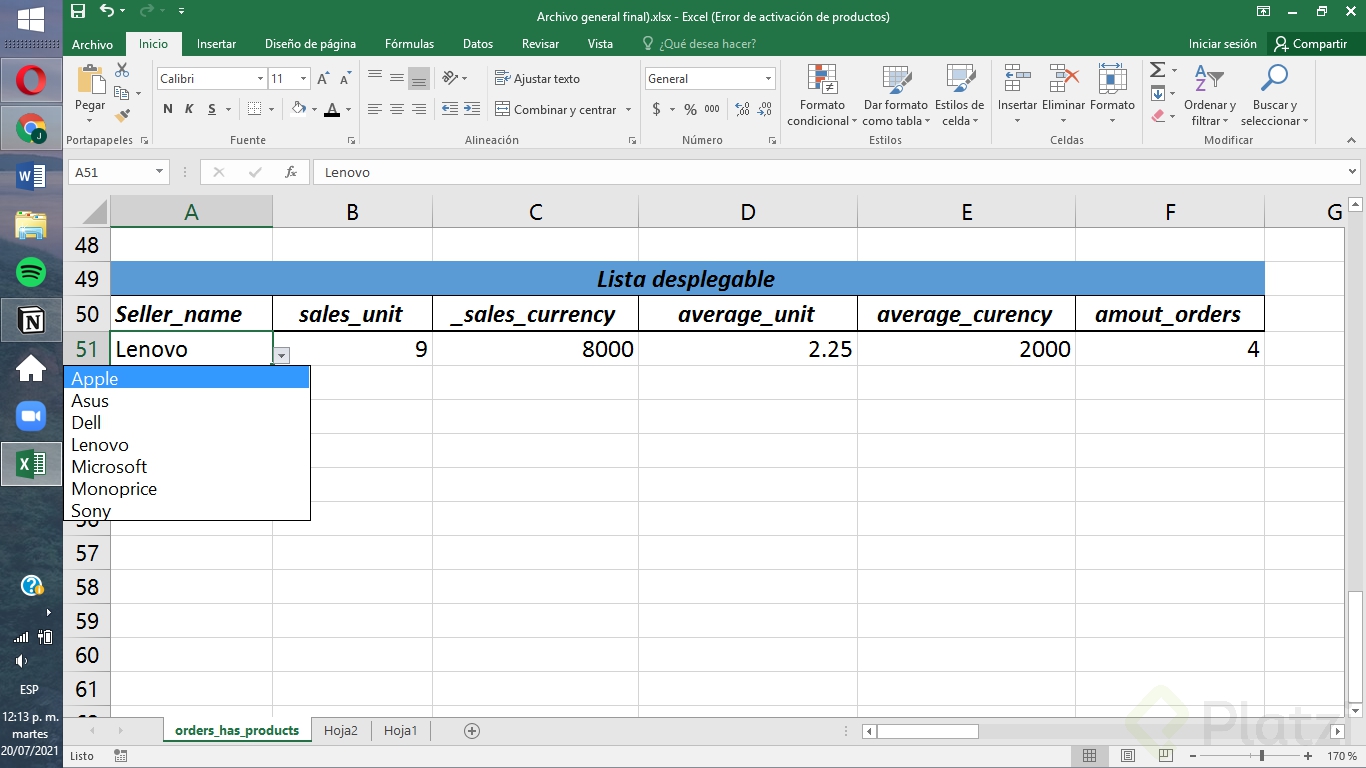
Task: Select Dell in the dropdown list
Action: click(x=187, y=423)
